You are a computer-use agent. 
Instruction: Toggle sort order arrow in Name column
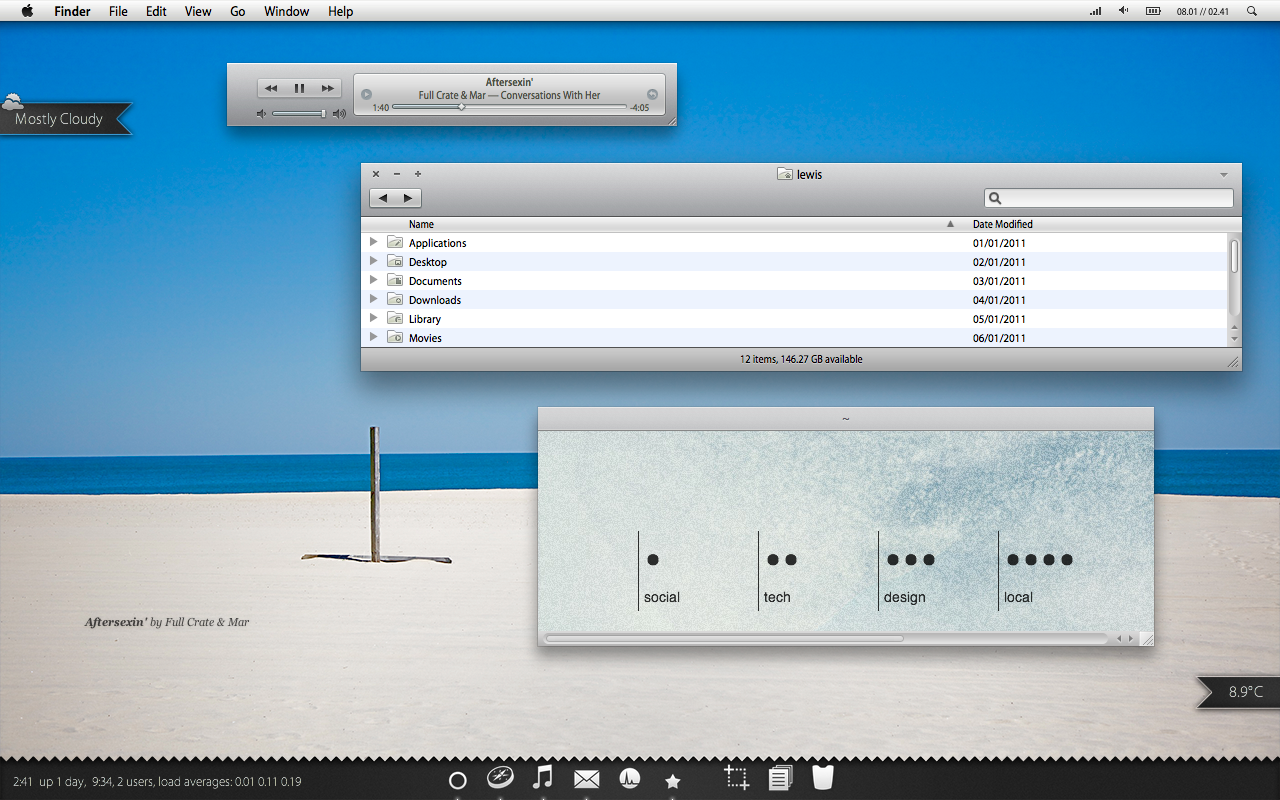pos(950,225)
